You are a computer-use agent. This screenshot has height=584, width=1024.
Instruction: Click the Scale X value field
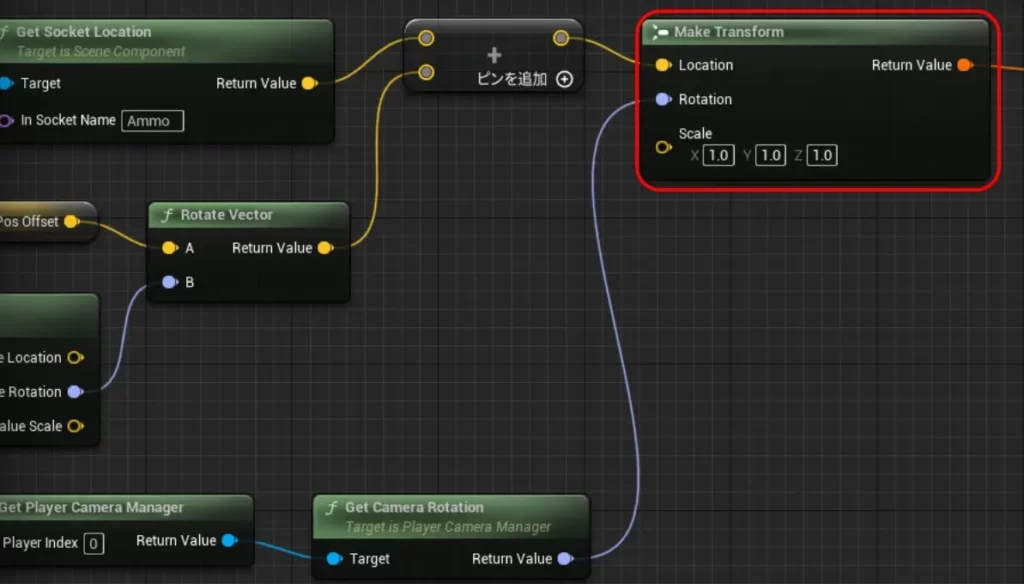(x=718, y=155)
